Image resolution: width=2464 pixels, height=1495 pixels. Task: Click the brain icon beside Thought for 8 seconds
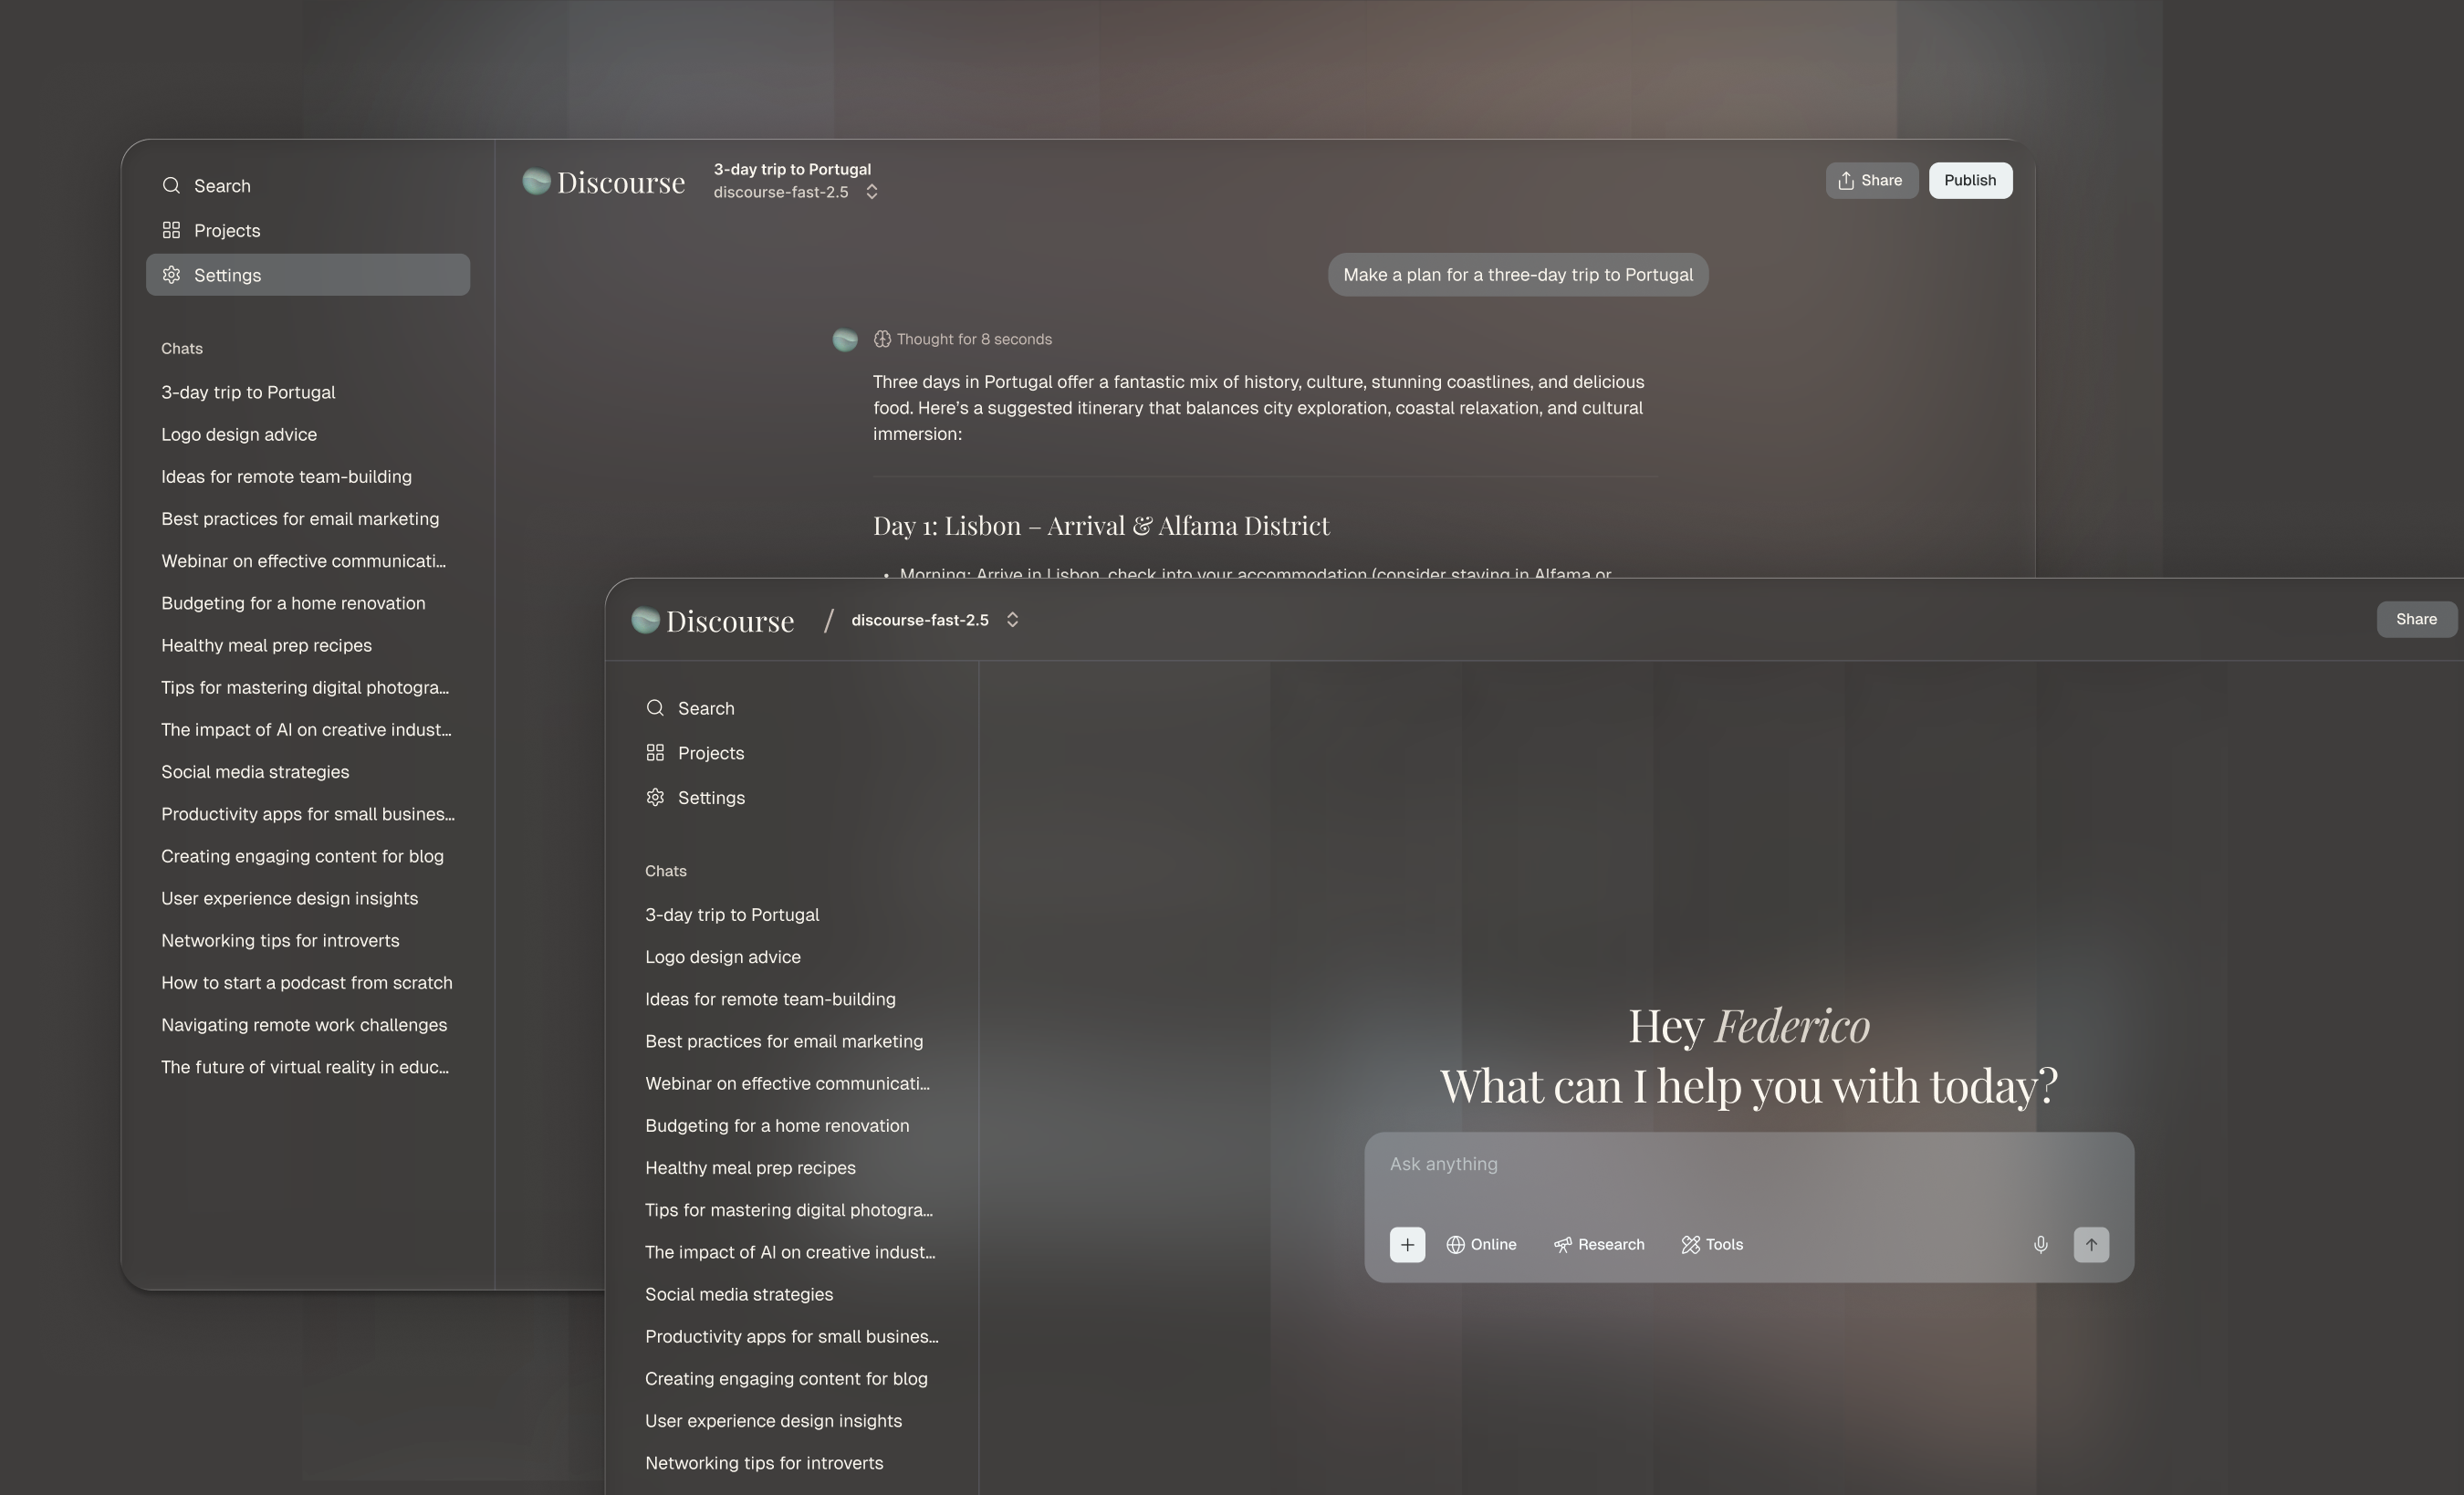881,339
